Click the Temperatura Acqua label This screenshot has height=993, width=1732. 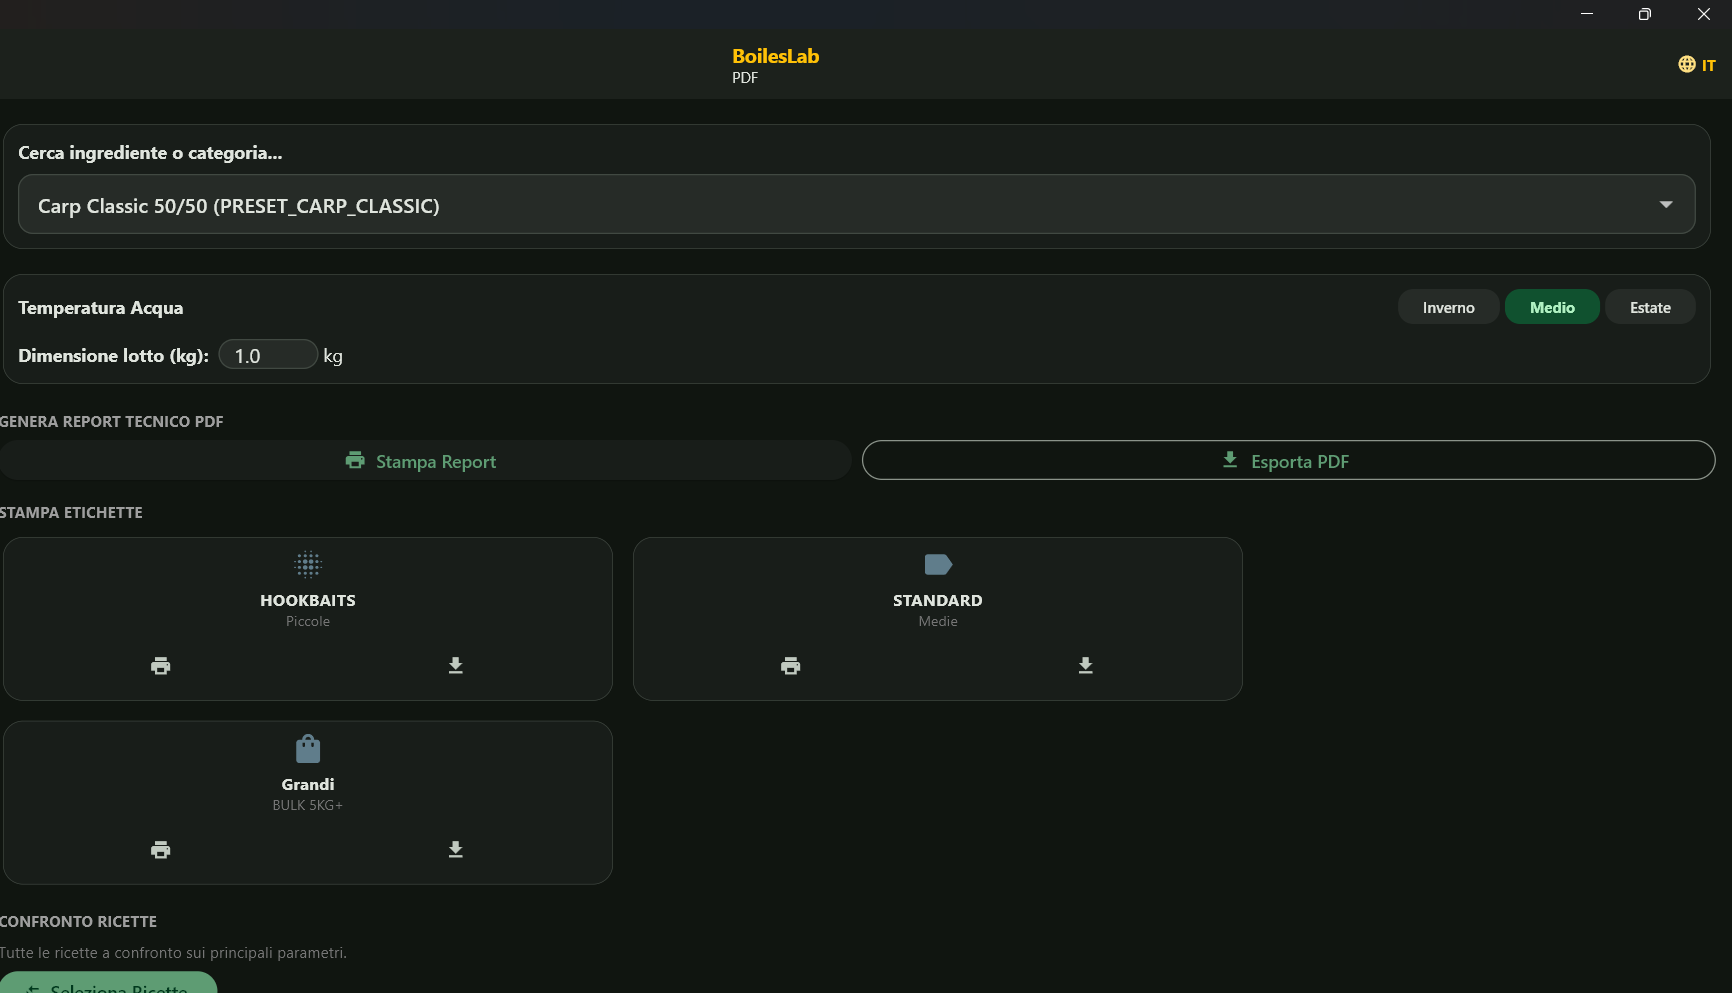(100, 308)
